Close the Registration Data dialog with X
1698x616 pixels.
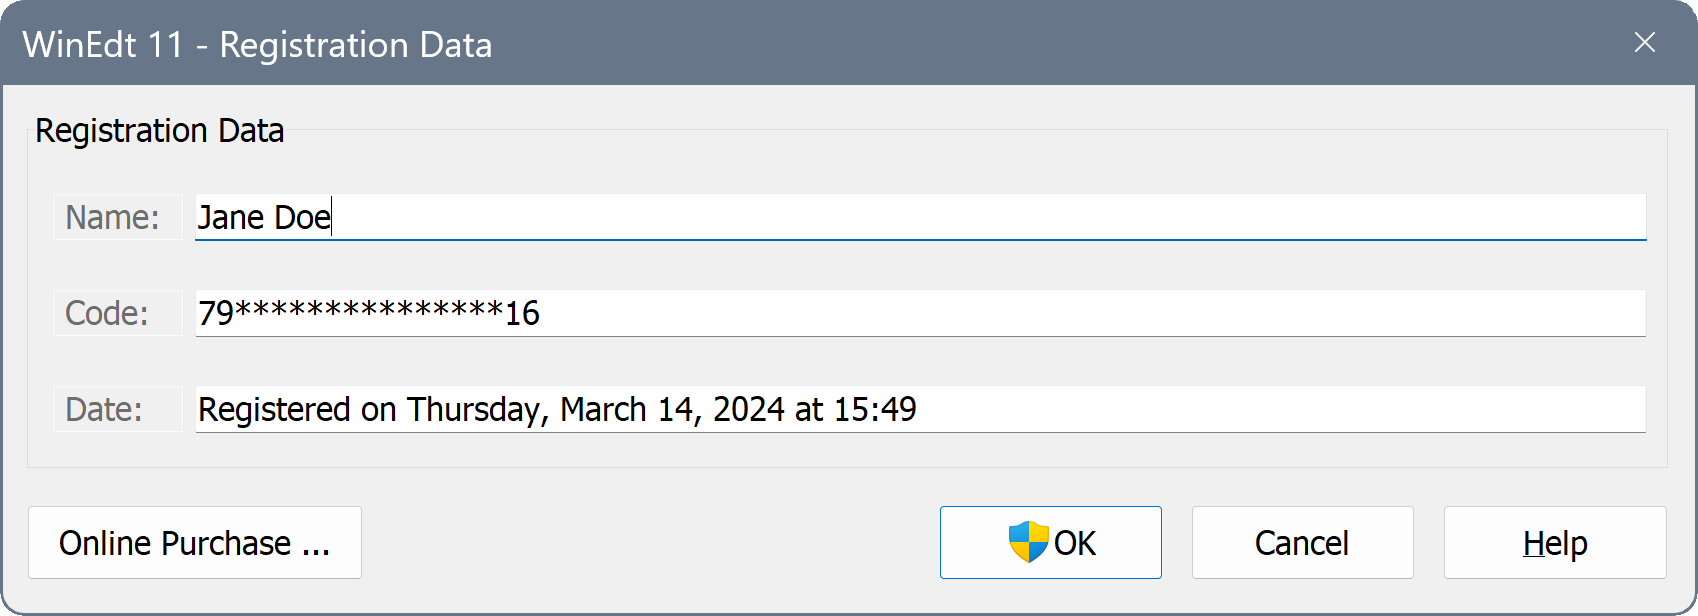point(1644,42)
